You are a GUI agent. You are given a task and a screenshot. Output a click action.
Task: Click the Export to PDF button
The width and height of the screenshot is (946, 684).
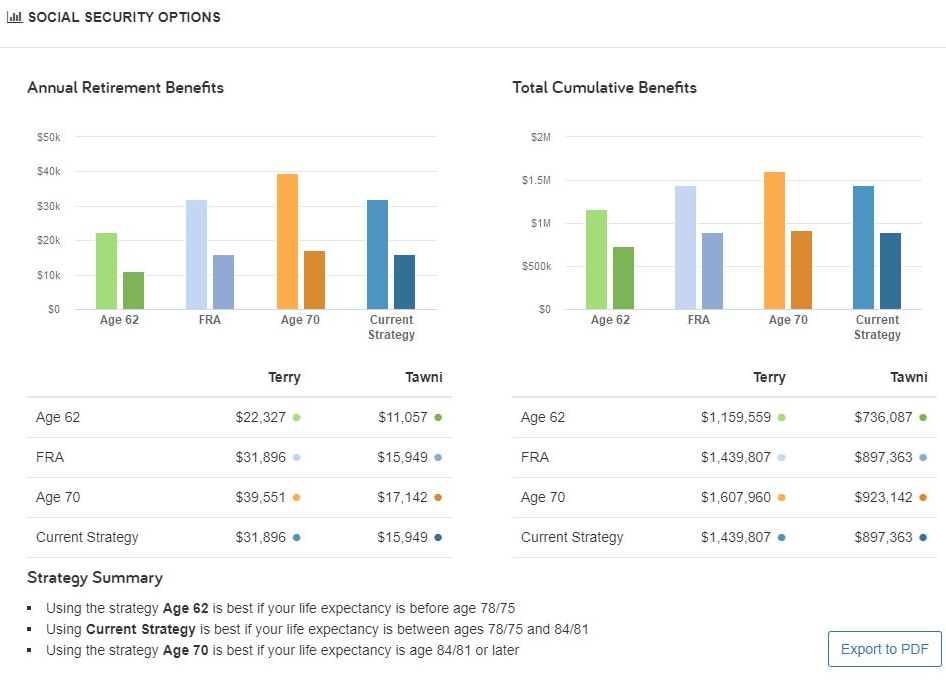(x=884, y=648)
